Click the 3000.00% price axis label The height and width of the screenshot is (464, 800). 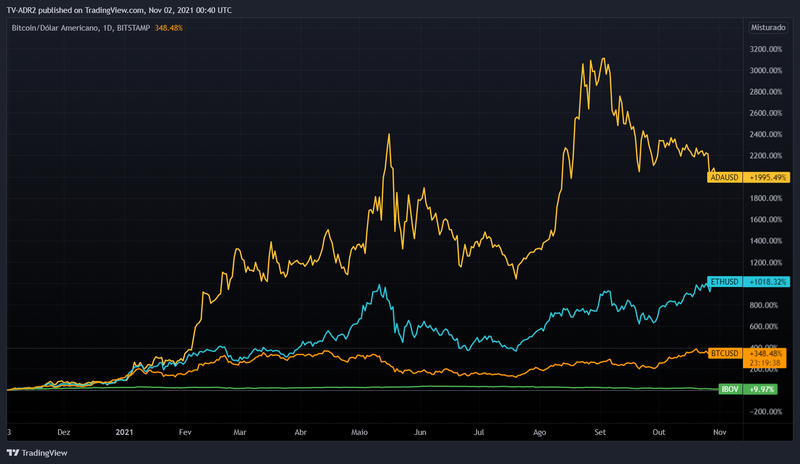pos(766,70)
